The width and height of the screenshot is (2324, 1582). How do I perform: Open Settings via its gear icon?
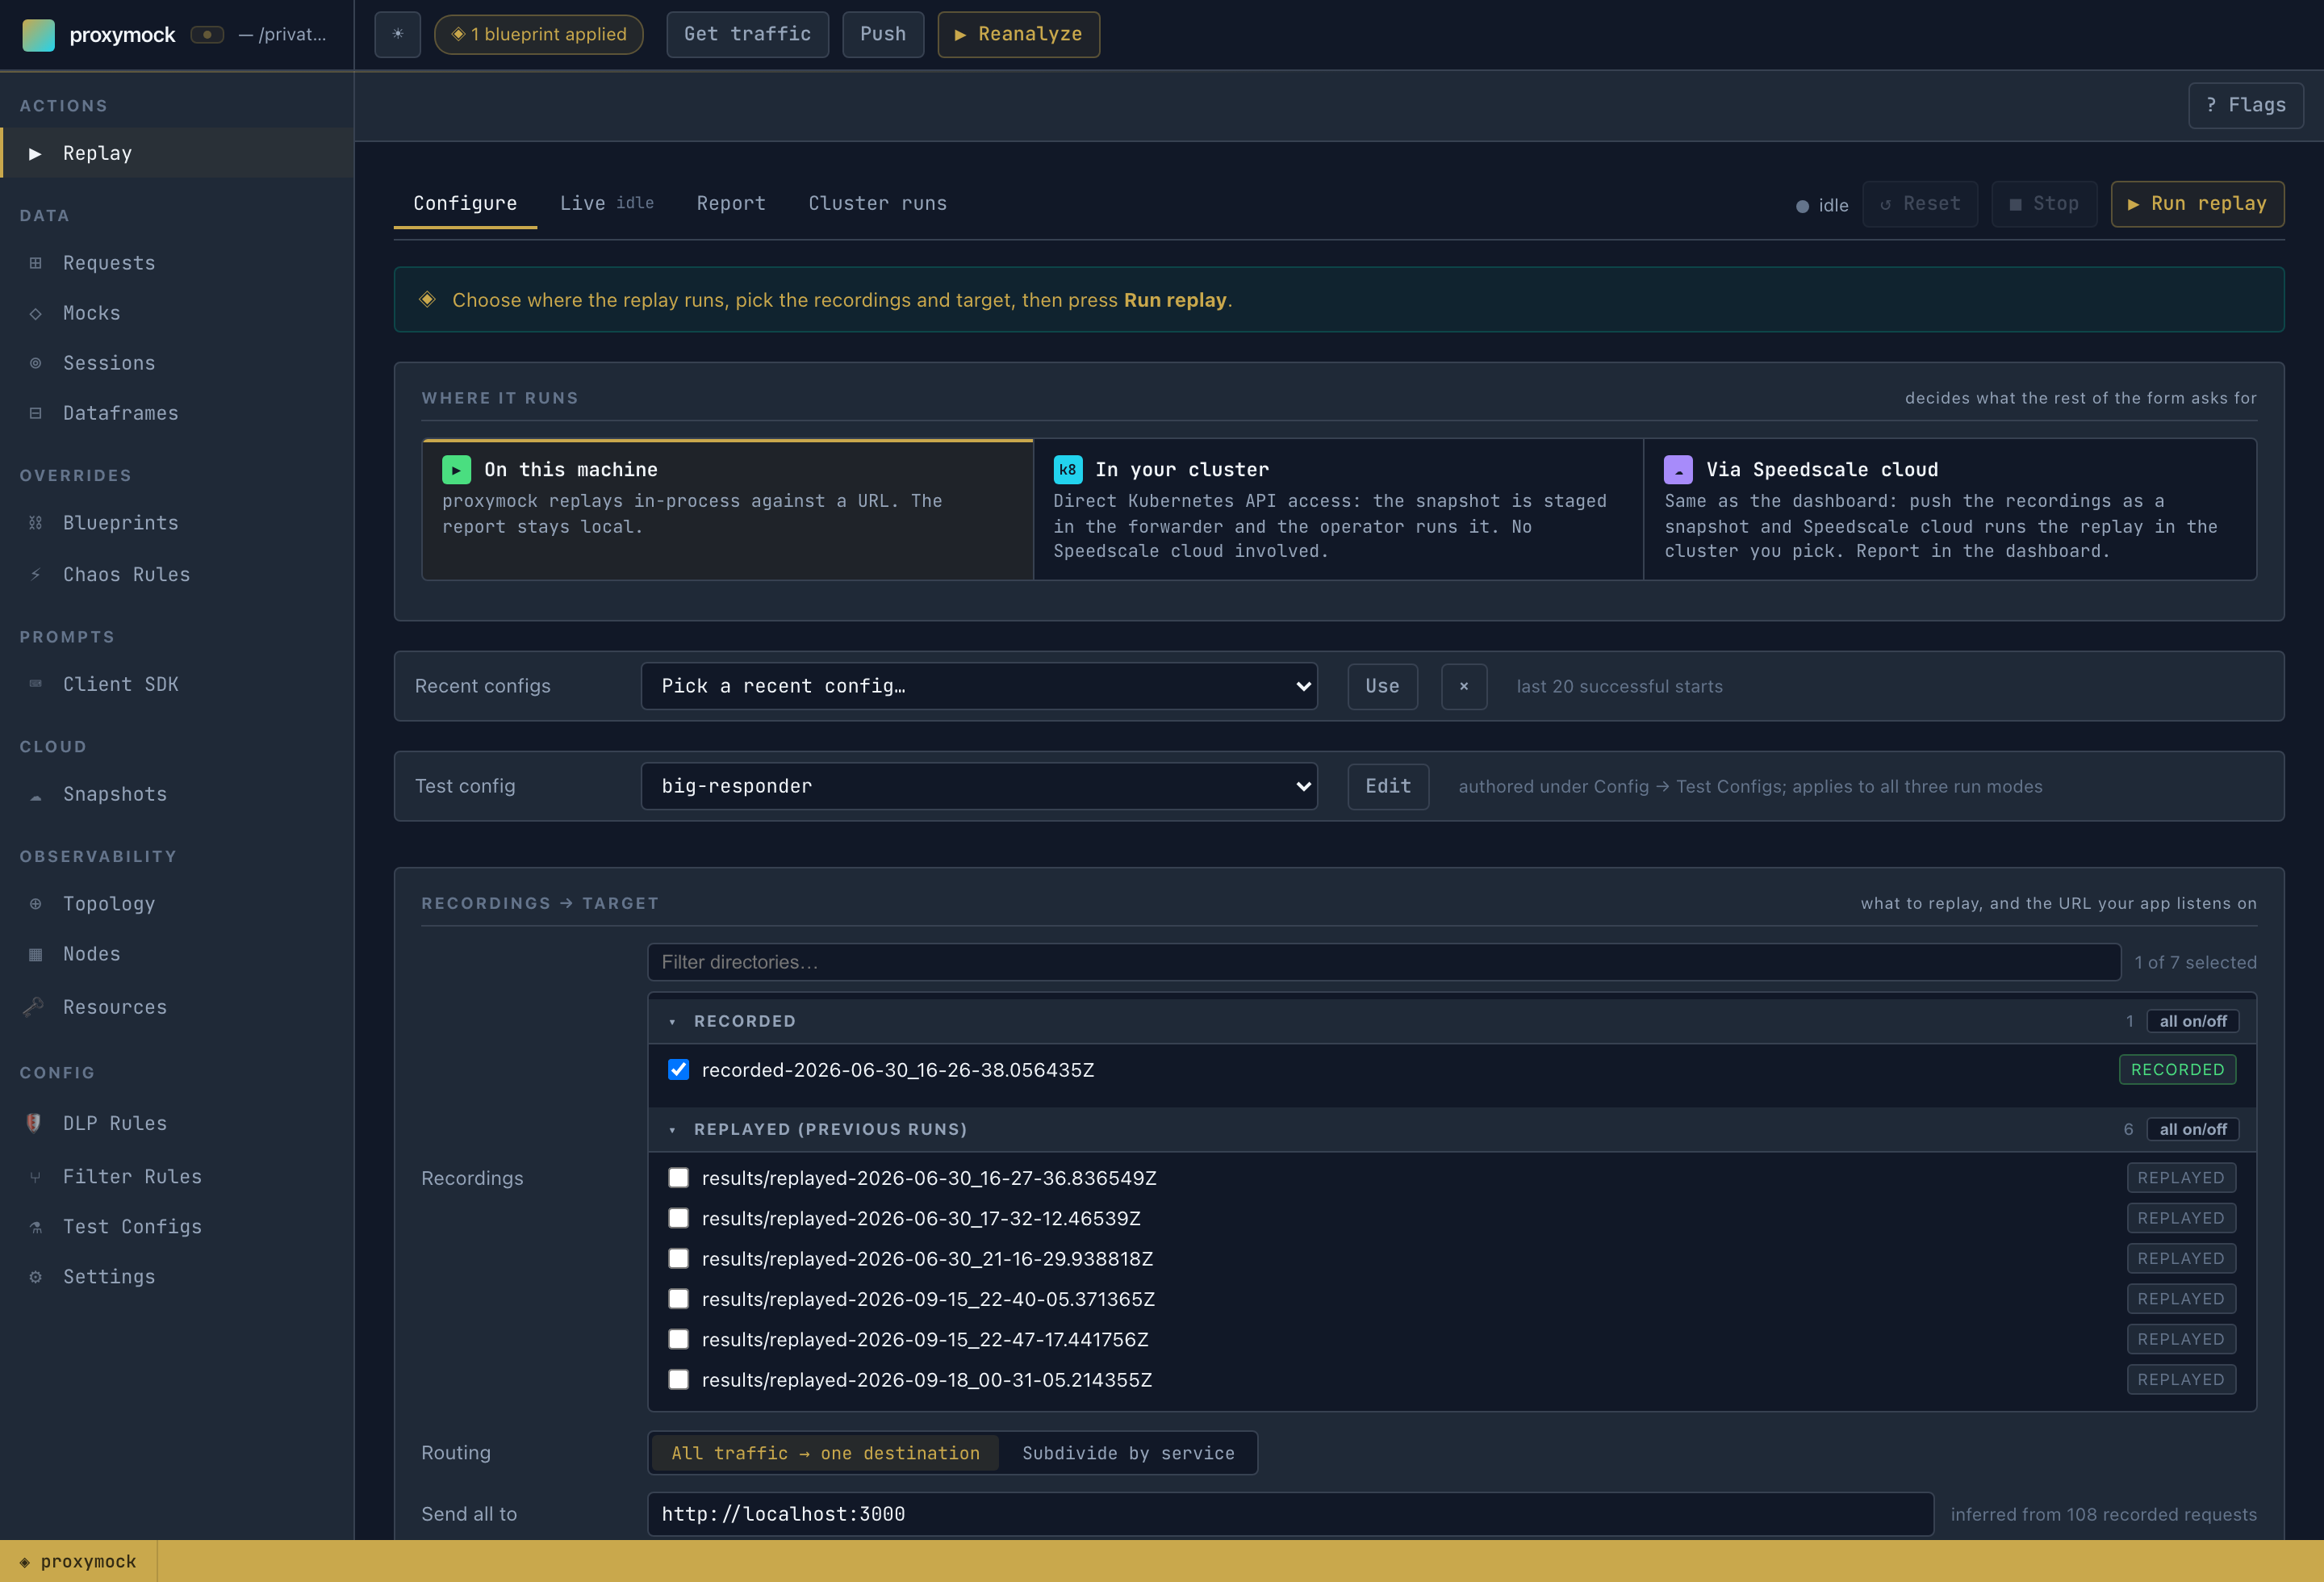tap(36, 1277)
